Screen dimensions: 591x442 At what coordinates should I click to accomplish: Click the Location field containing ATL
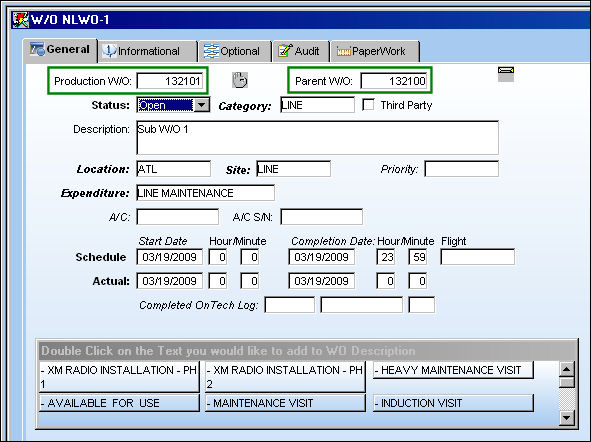173,169
